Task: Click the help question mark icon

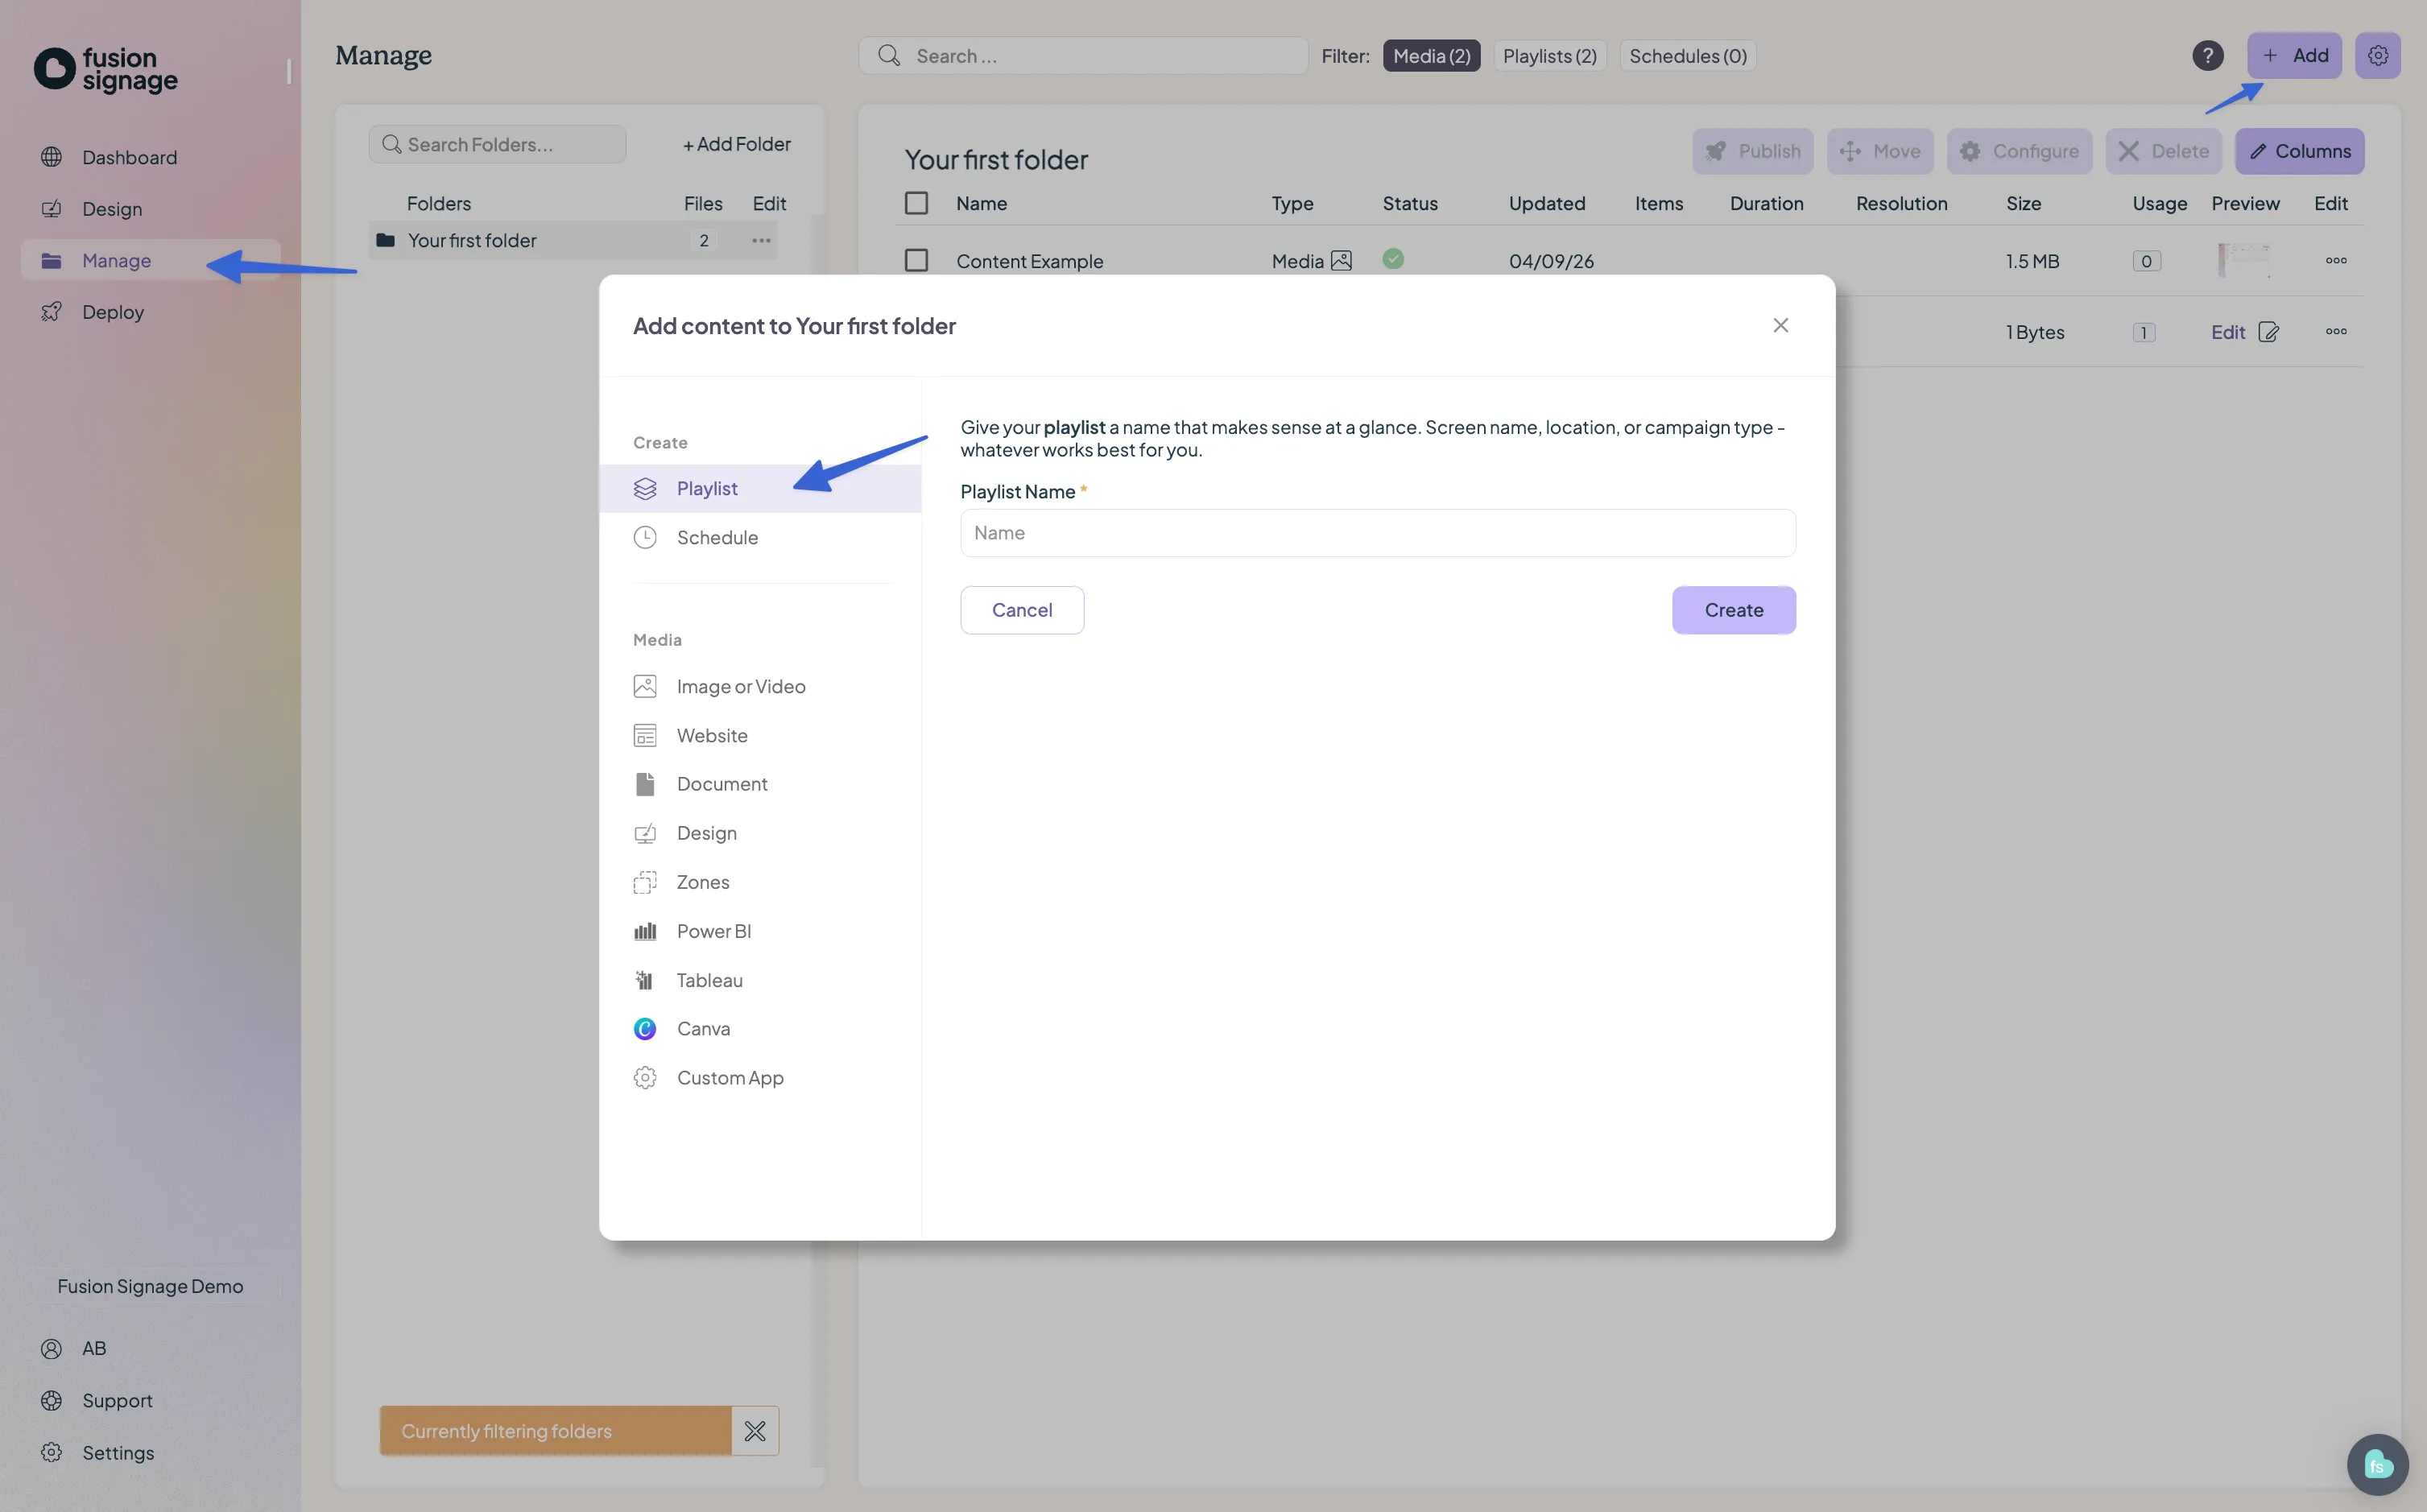Action: coord(2207,56)
